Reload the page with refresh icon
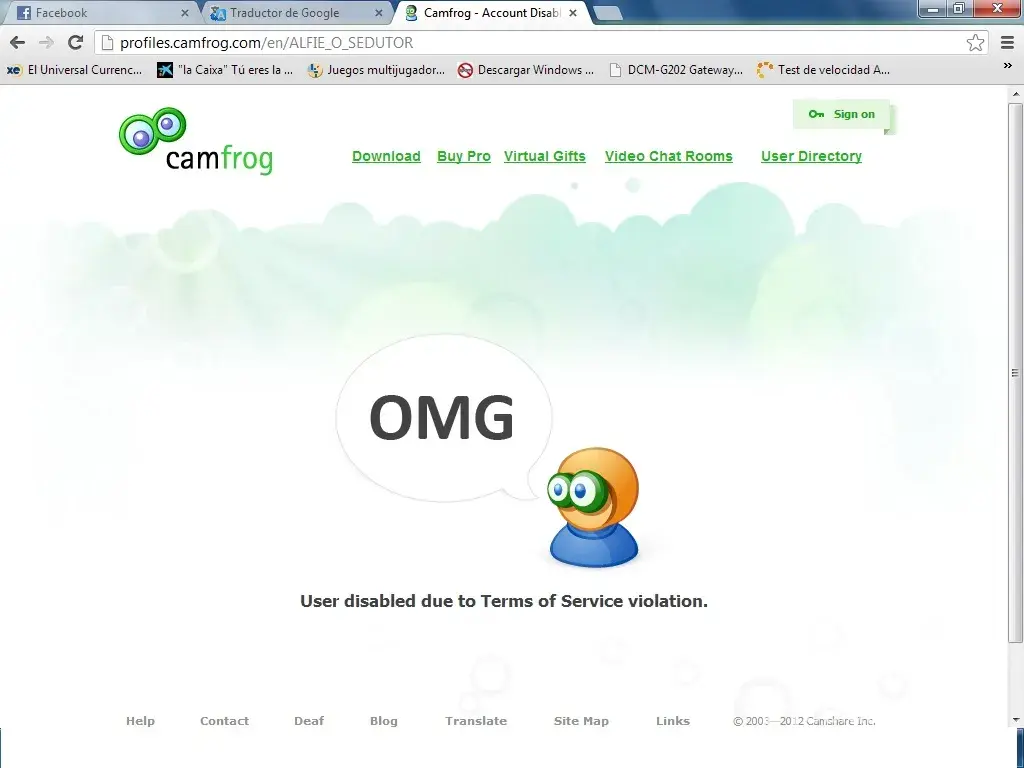This screenshot has height=768, width=1024. pos(75,42)
